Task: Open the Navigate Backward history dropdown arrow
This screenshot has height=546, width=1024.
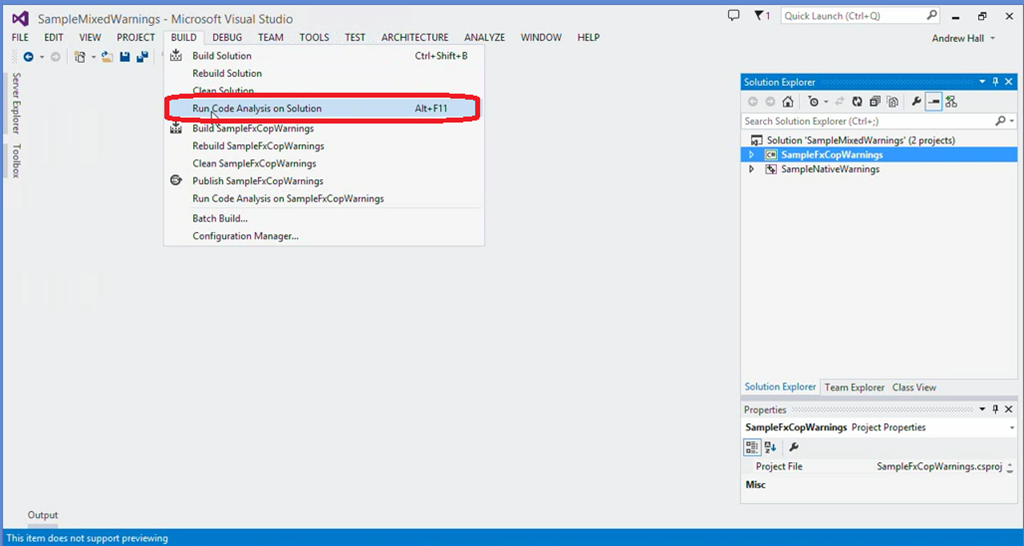Action: coord(42,57)
